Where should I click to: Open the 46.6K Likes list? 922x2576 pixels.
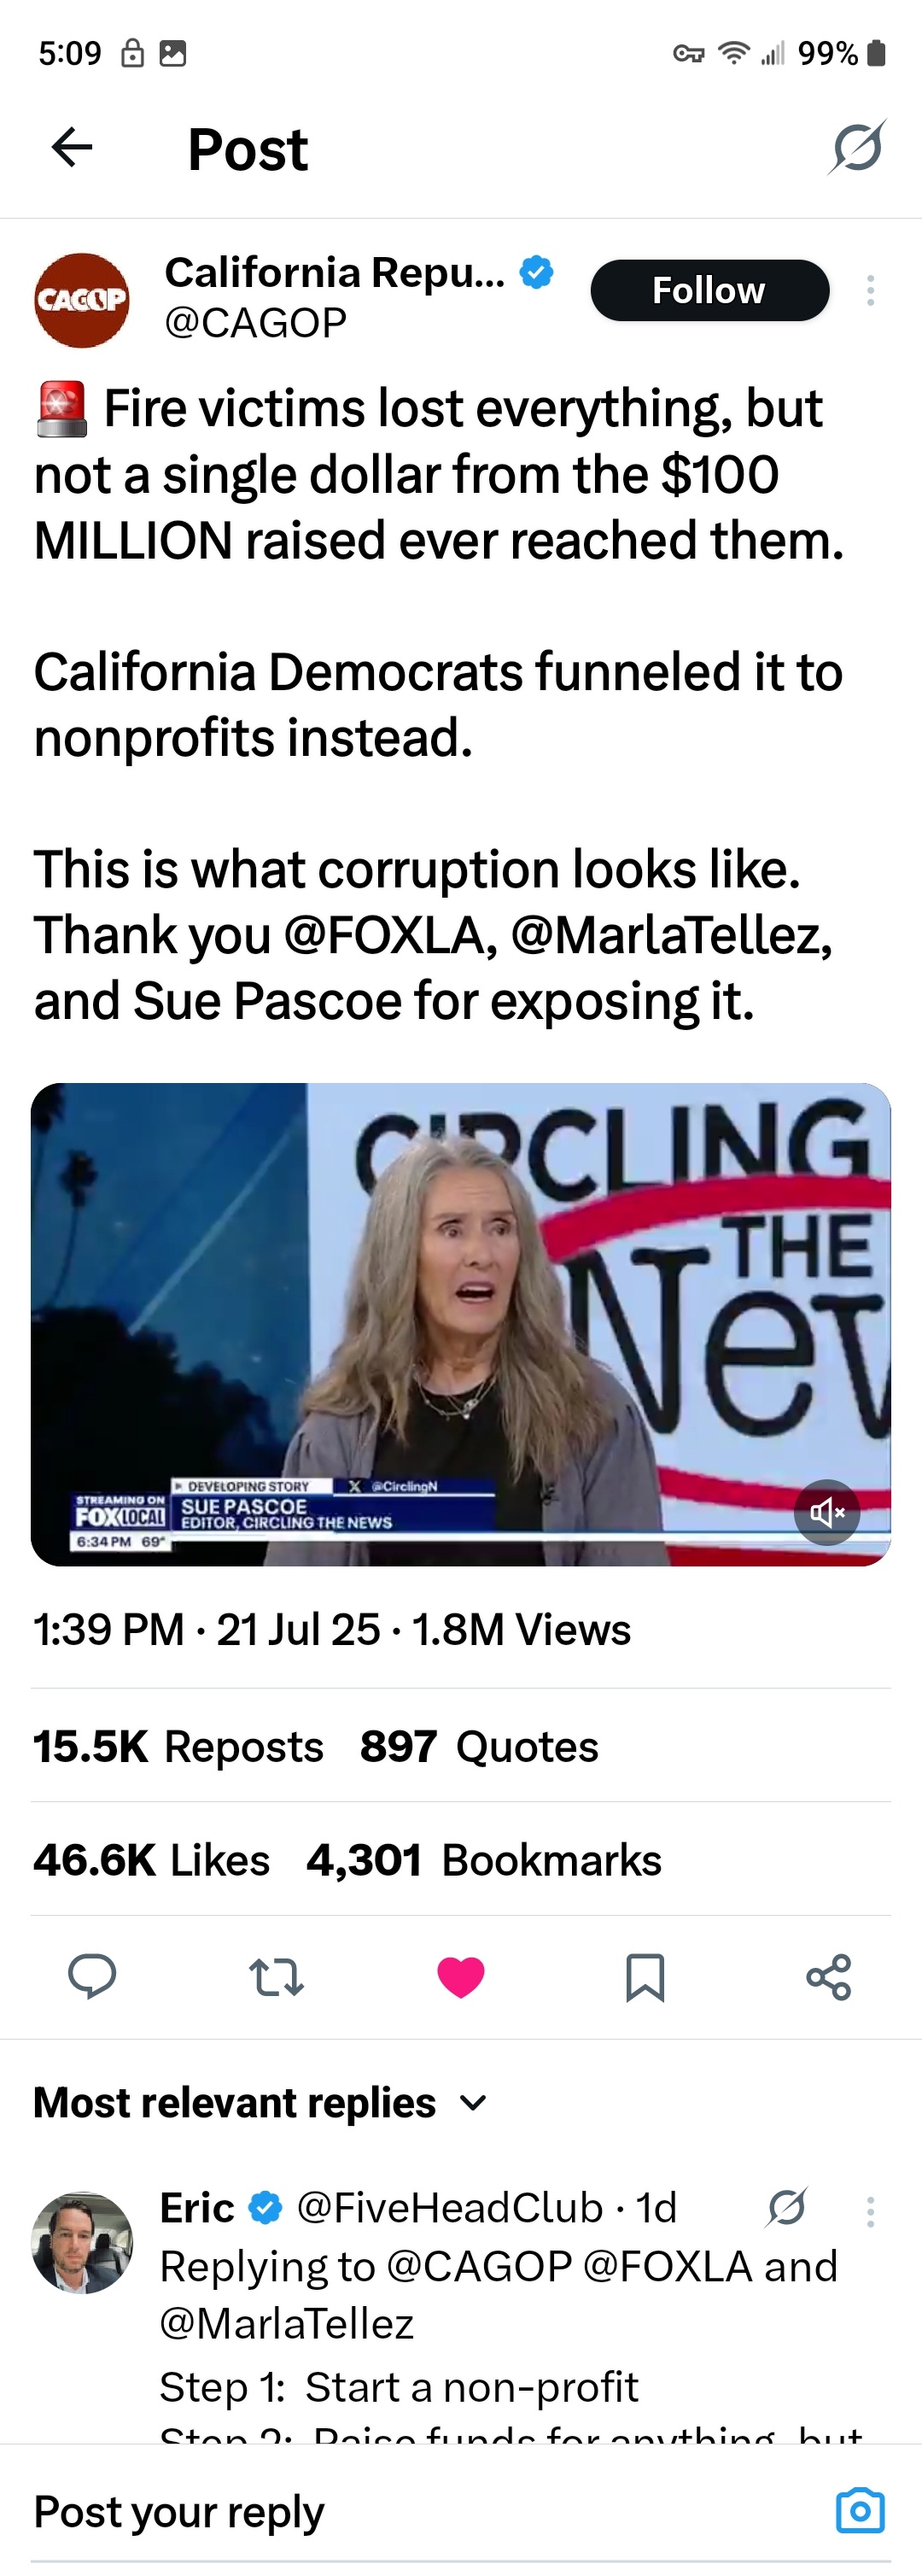coord(151,1860)
